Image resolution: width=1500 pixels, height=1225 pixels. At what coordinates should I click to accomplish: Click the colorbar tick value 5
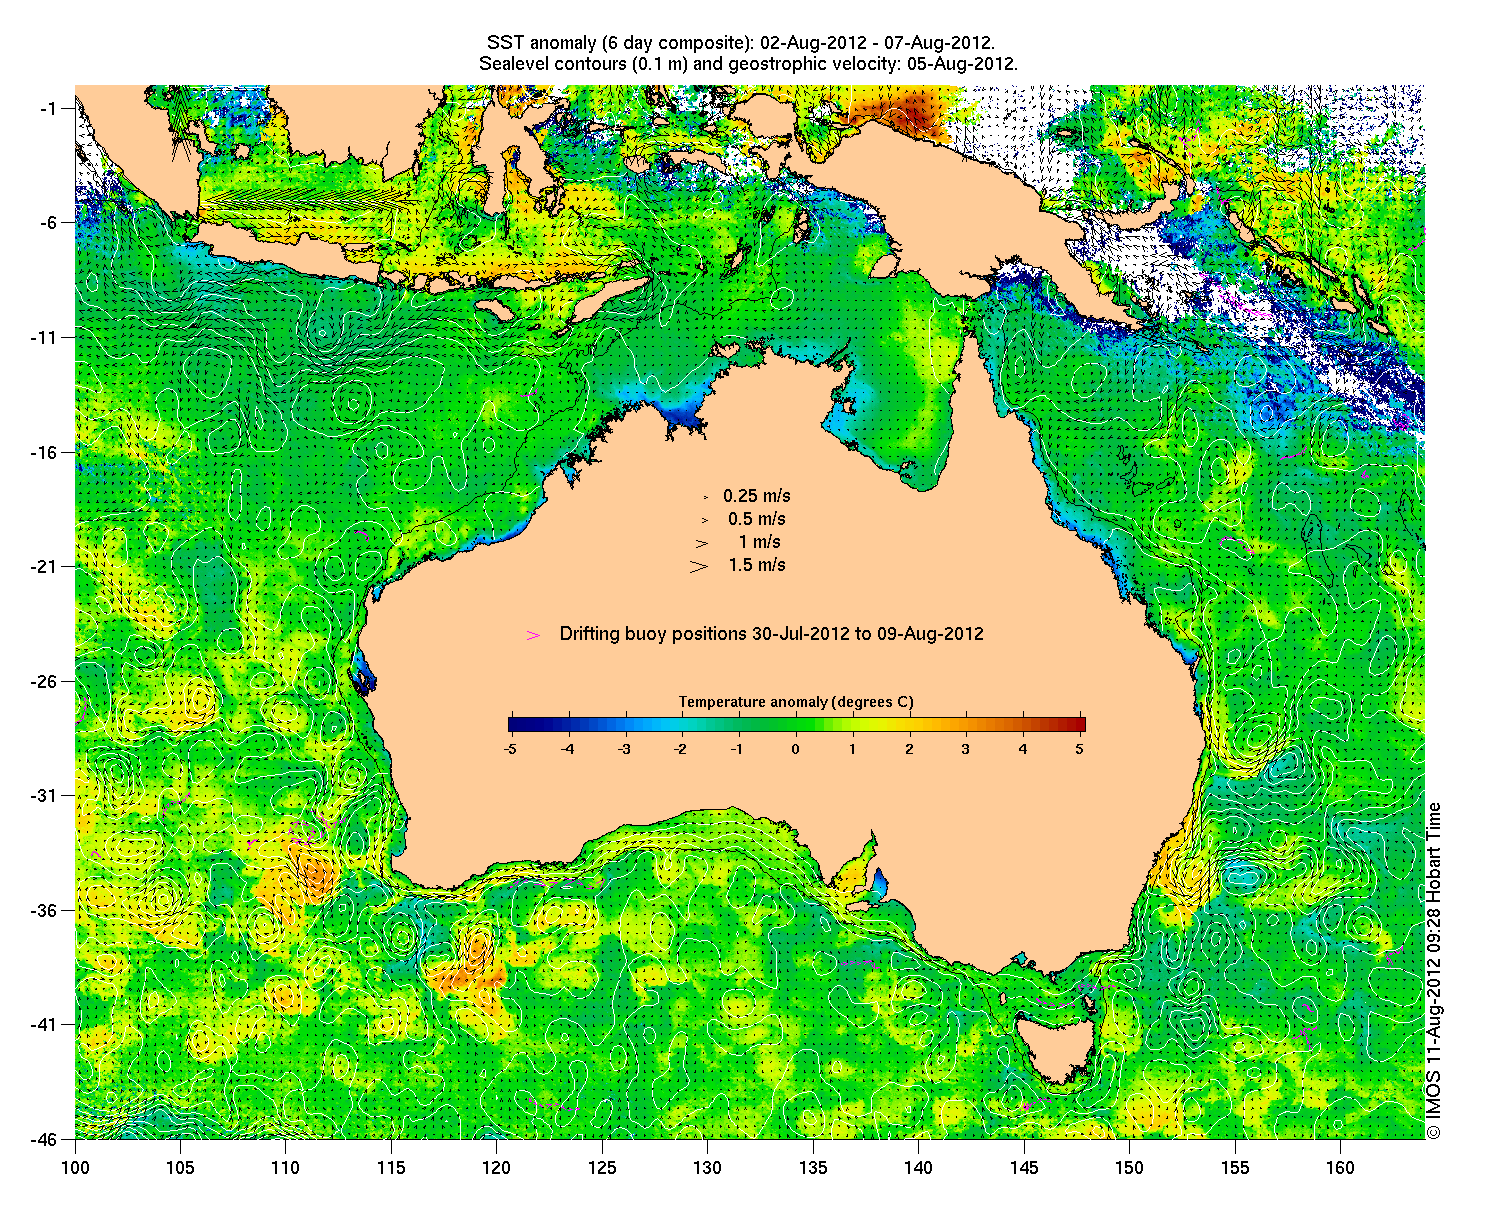pos(1080,749)
